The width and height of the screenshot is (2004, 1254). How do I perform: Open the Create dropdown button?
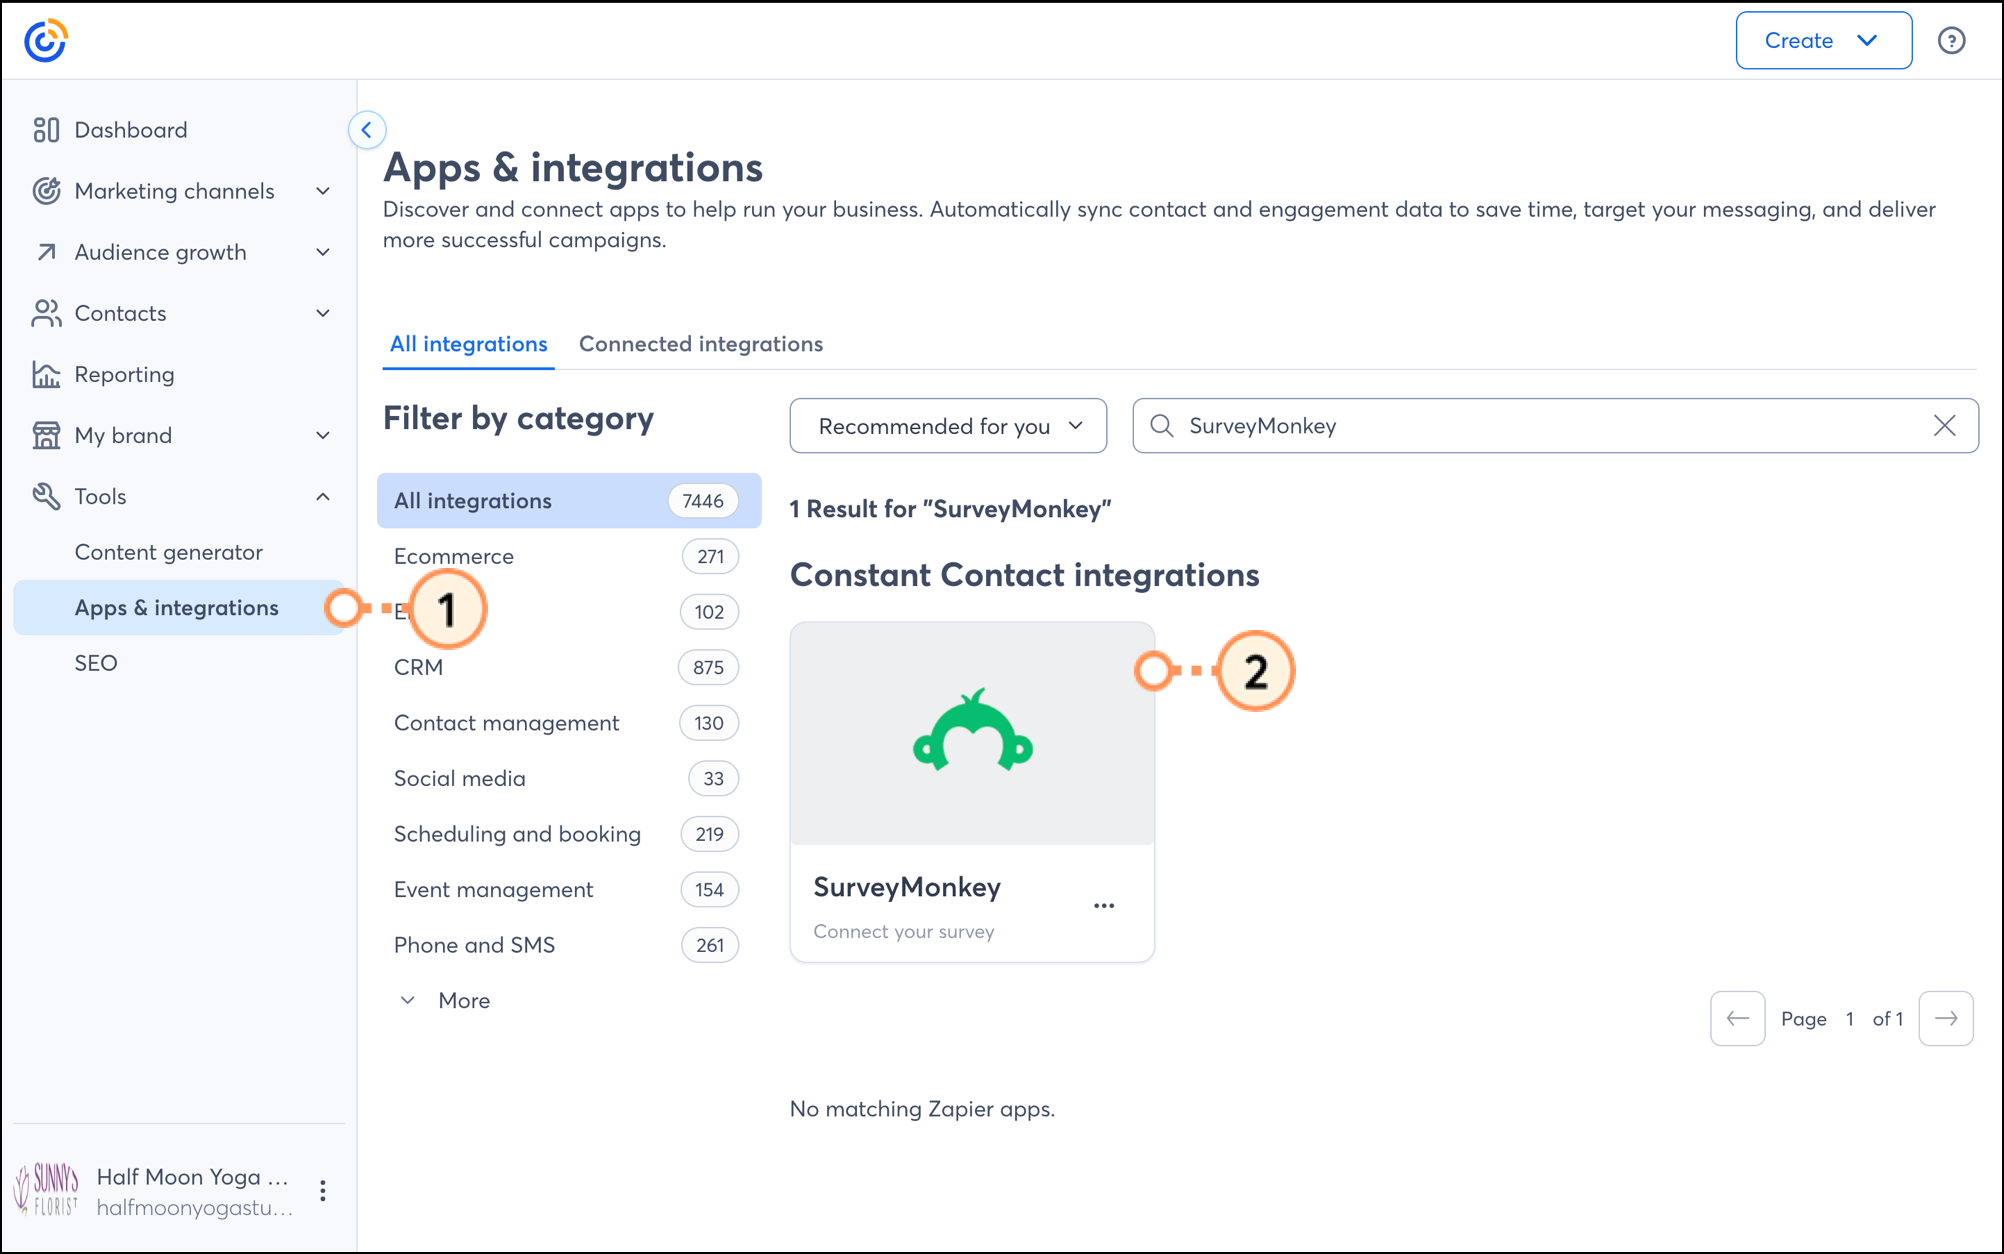(x=1823, y=41)
